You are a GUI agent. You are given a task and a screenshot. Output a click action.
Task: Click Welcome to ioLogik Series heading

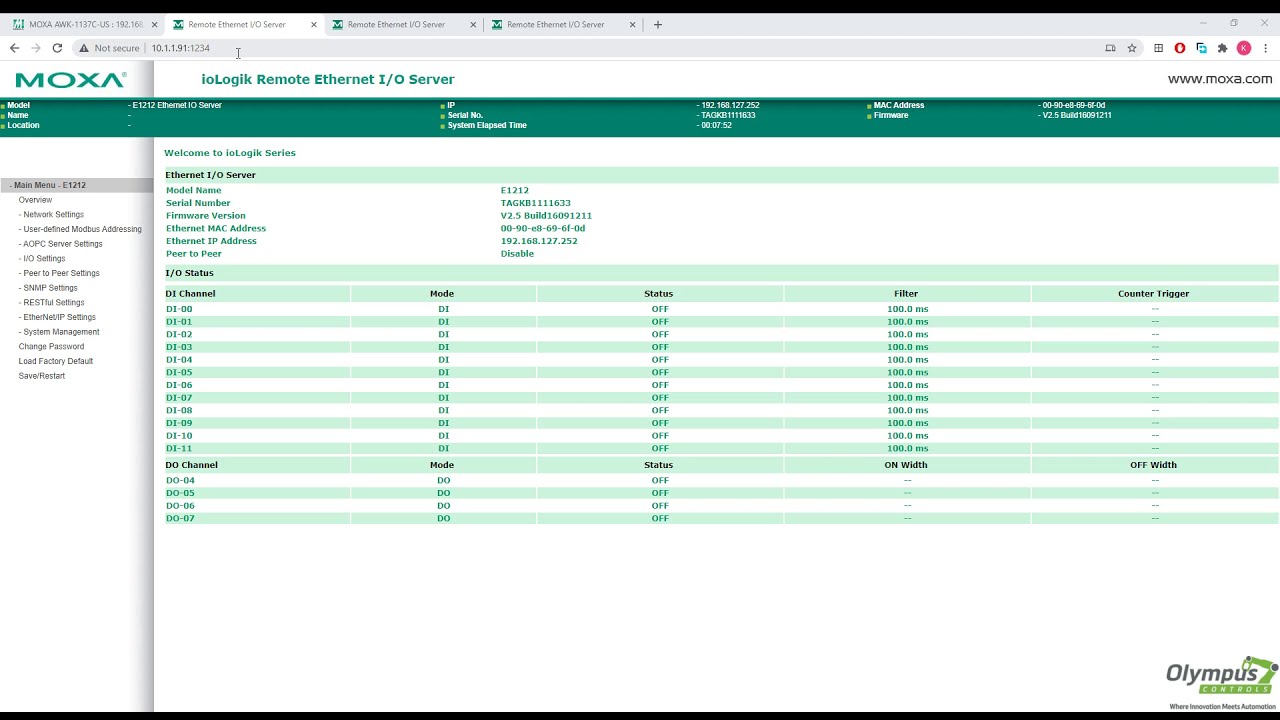pos(230,153)
